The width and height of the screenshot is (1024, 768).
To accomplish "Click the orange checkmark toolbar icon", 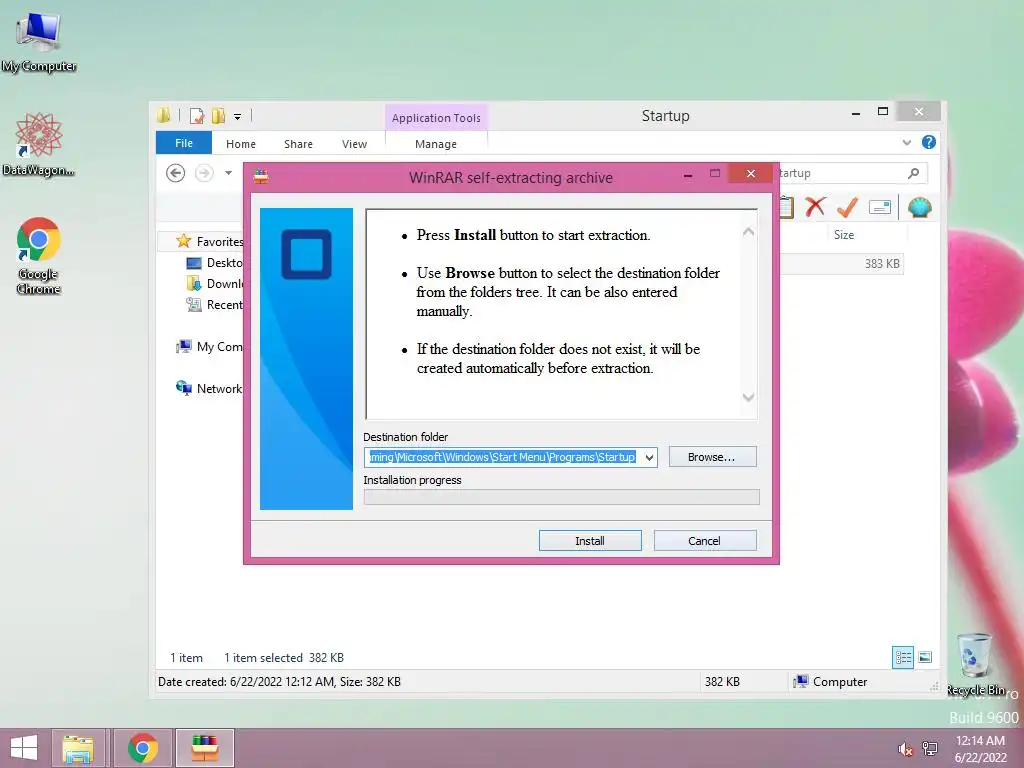I will tap(847, 207).
